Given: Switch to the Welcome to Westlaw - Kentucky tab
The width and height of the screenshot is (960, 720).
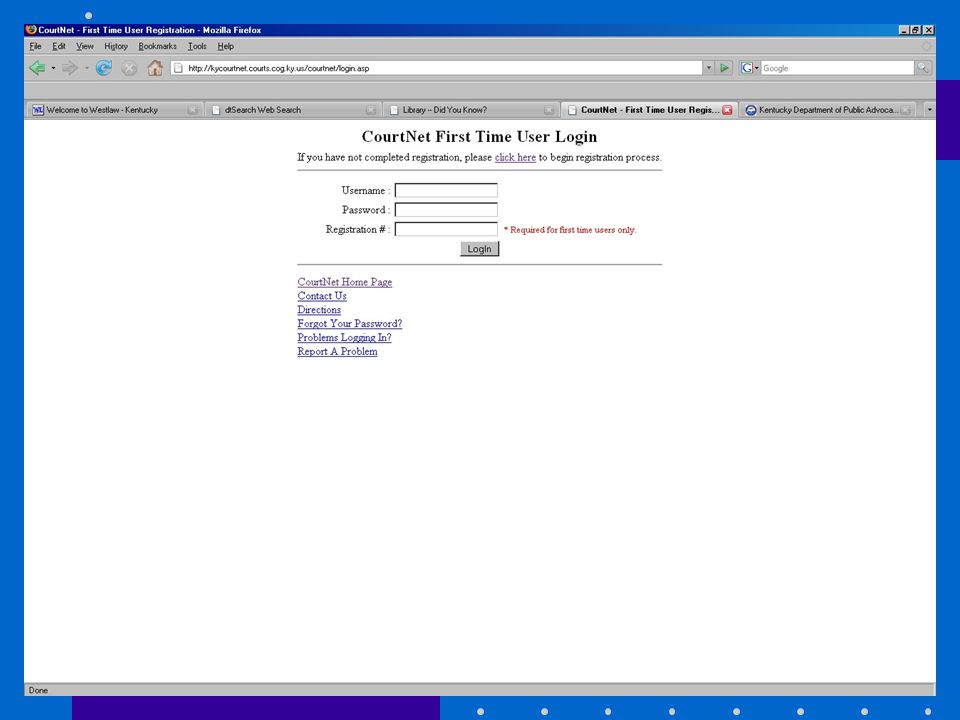Looking at the screenshot, I should point(114,110).
